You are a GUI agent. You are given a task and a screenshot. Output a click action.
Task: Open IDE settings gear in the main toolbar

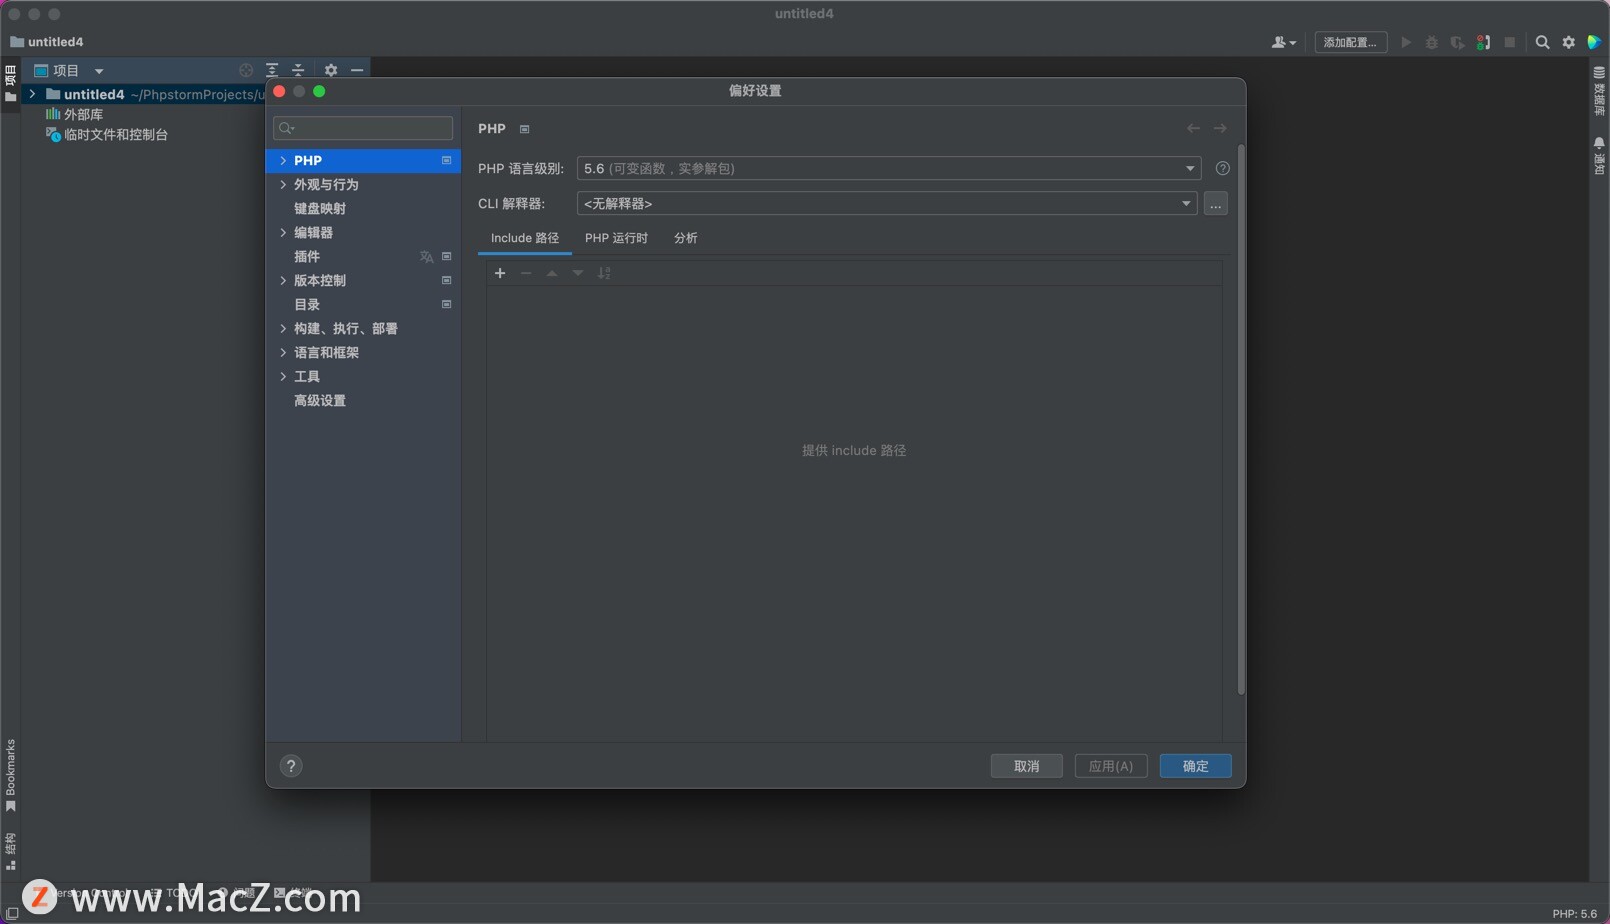click(x=1568, y=42)
